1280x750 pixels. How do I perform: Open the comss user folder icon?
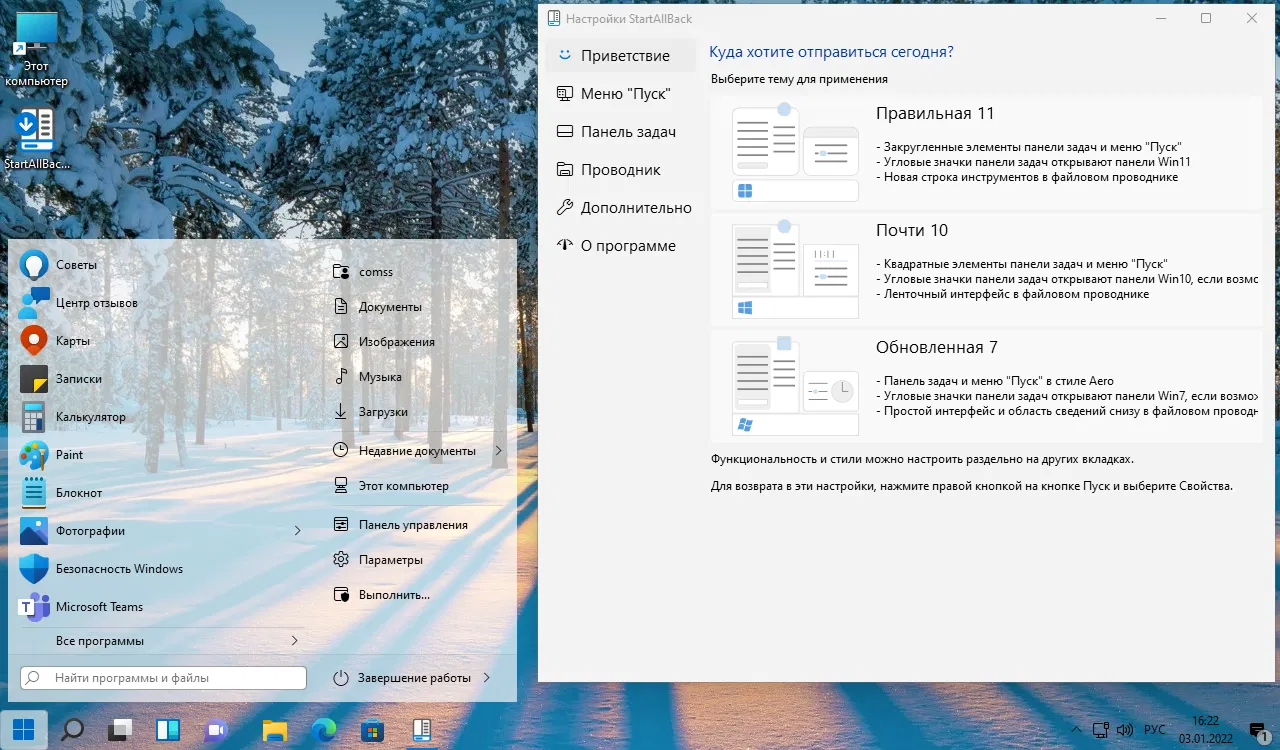click(341, 271)
